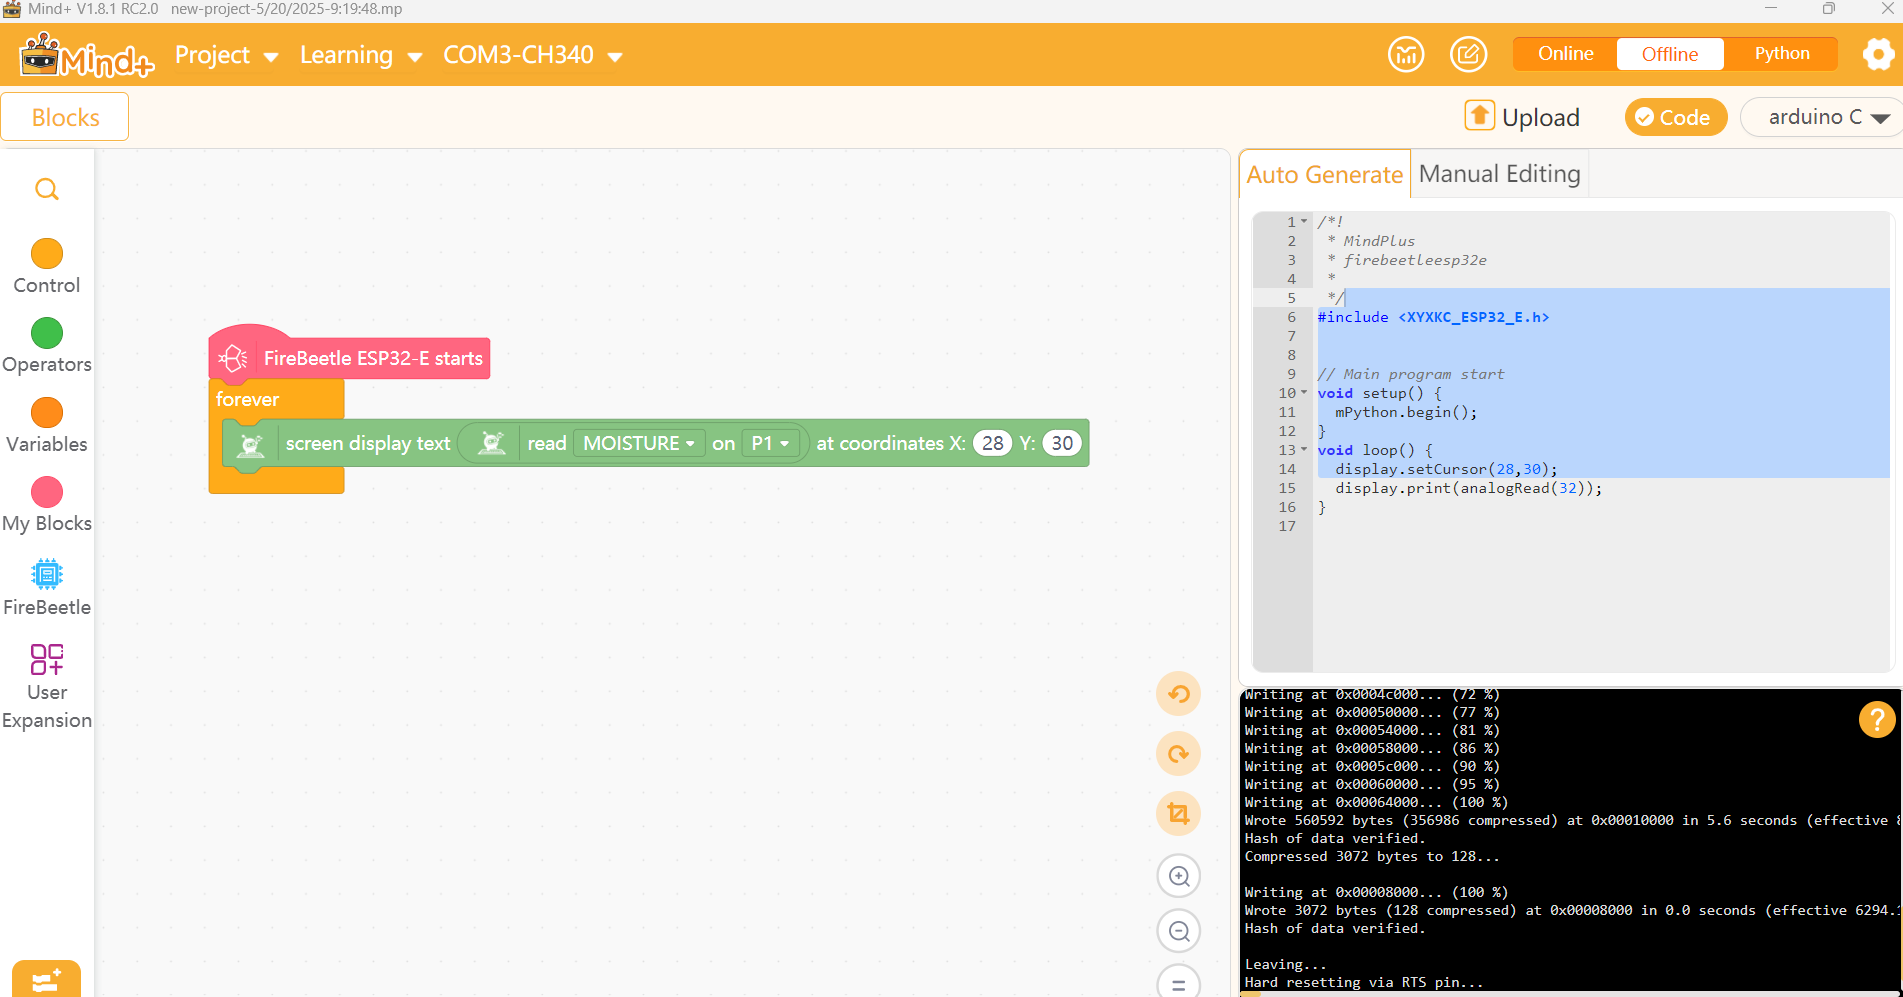Click the forever loop block

coord(247,399)
